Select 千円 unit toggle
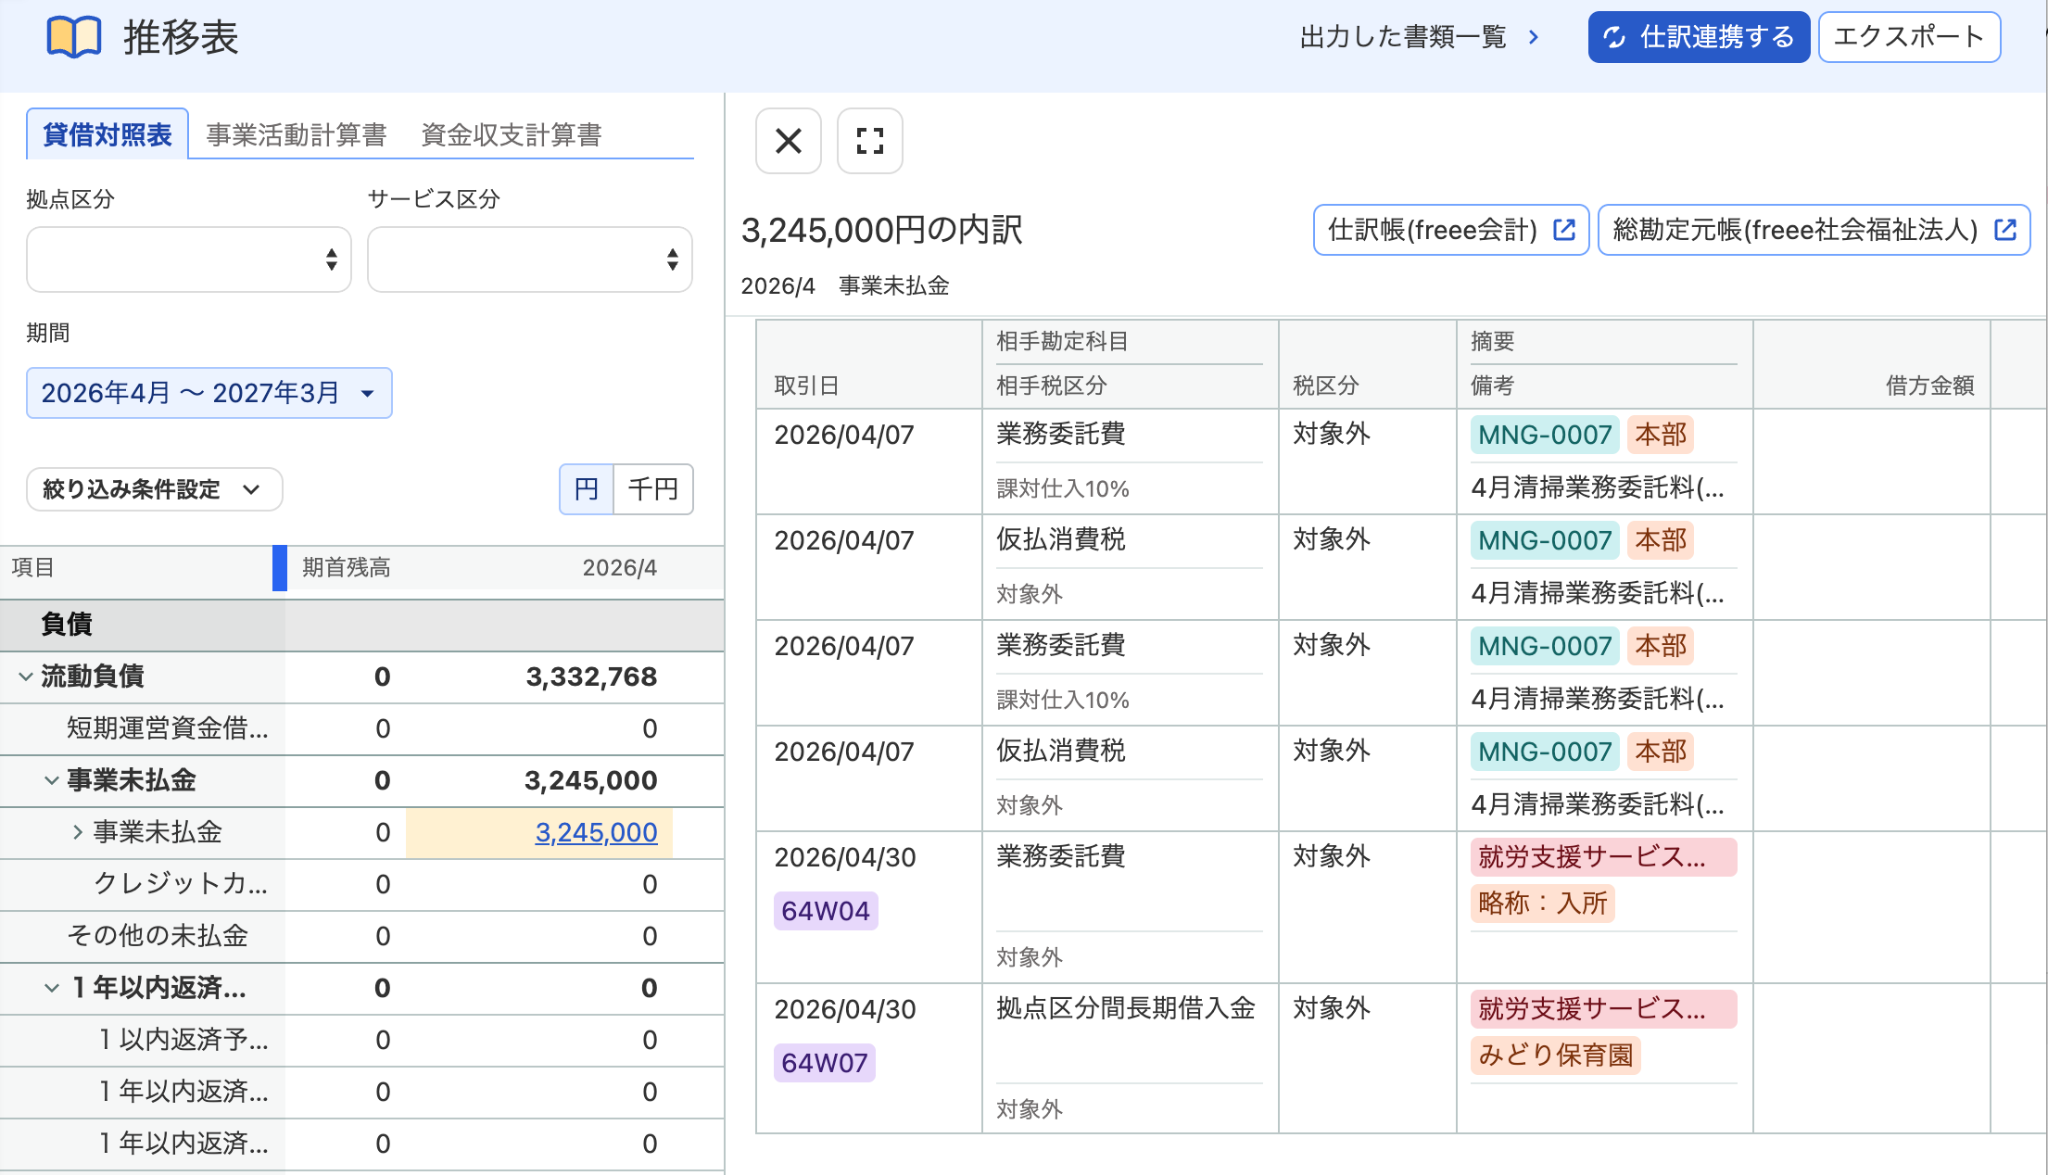This screenshot has width=2048, height=1175. pyautogui.click(x=653, y=489)
